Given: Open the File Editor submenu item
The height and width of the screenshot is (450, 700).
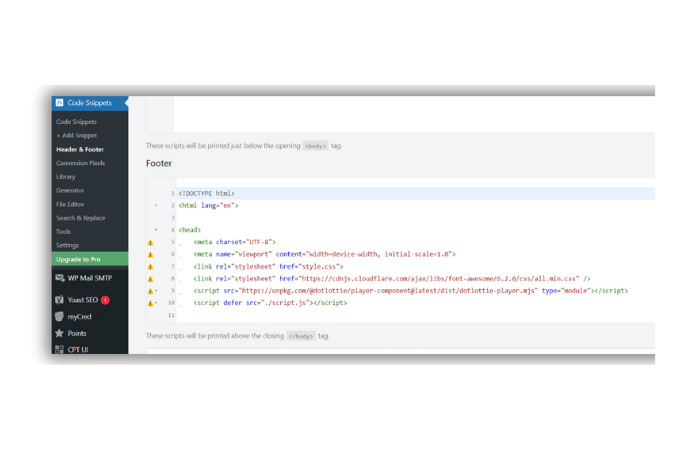Looking at the screenshot, I should pyautogui.click(x=70, y=204).
